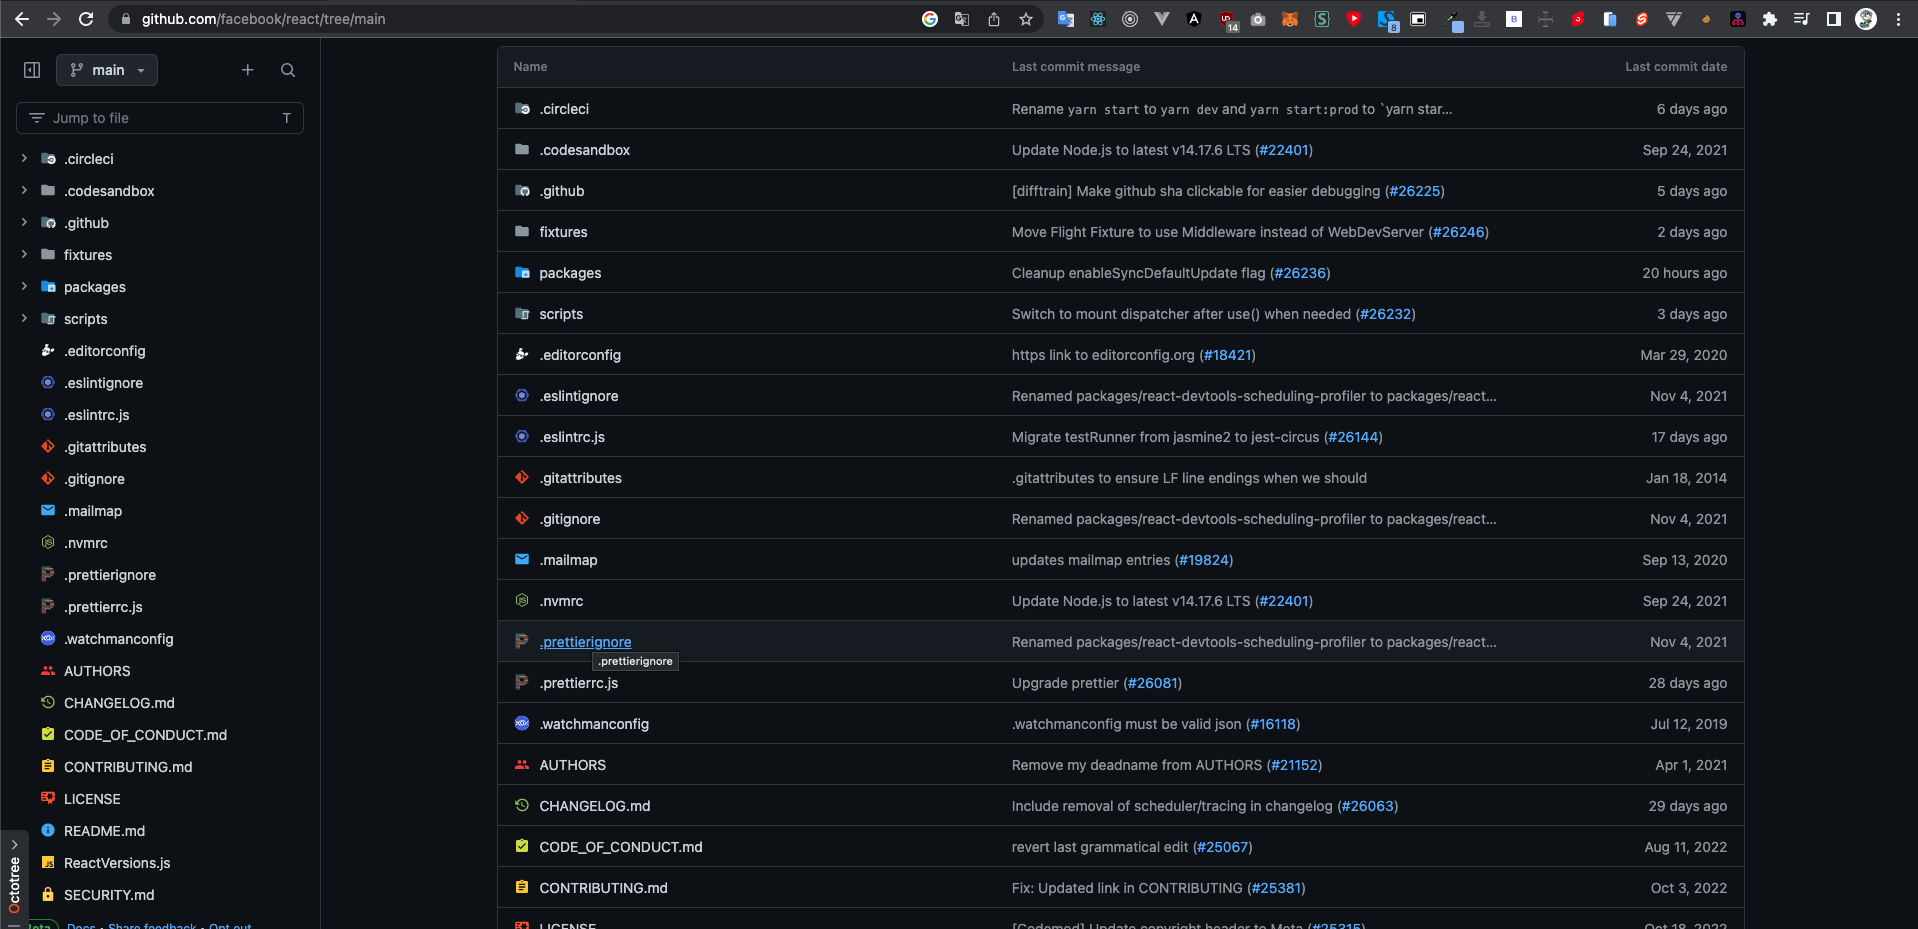Screen dimensions: 1918x929
Task: Click the CHANGELOG.md history icon in table
Action: [522, 806]
